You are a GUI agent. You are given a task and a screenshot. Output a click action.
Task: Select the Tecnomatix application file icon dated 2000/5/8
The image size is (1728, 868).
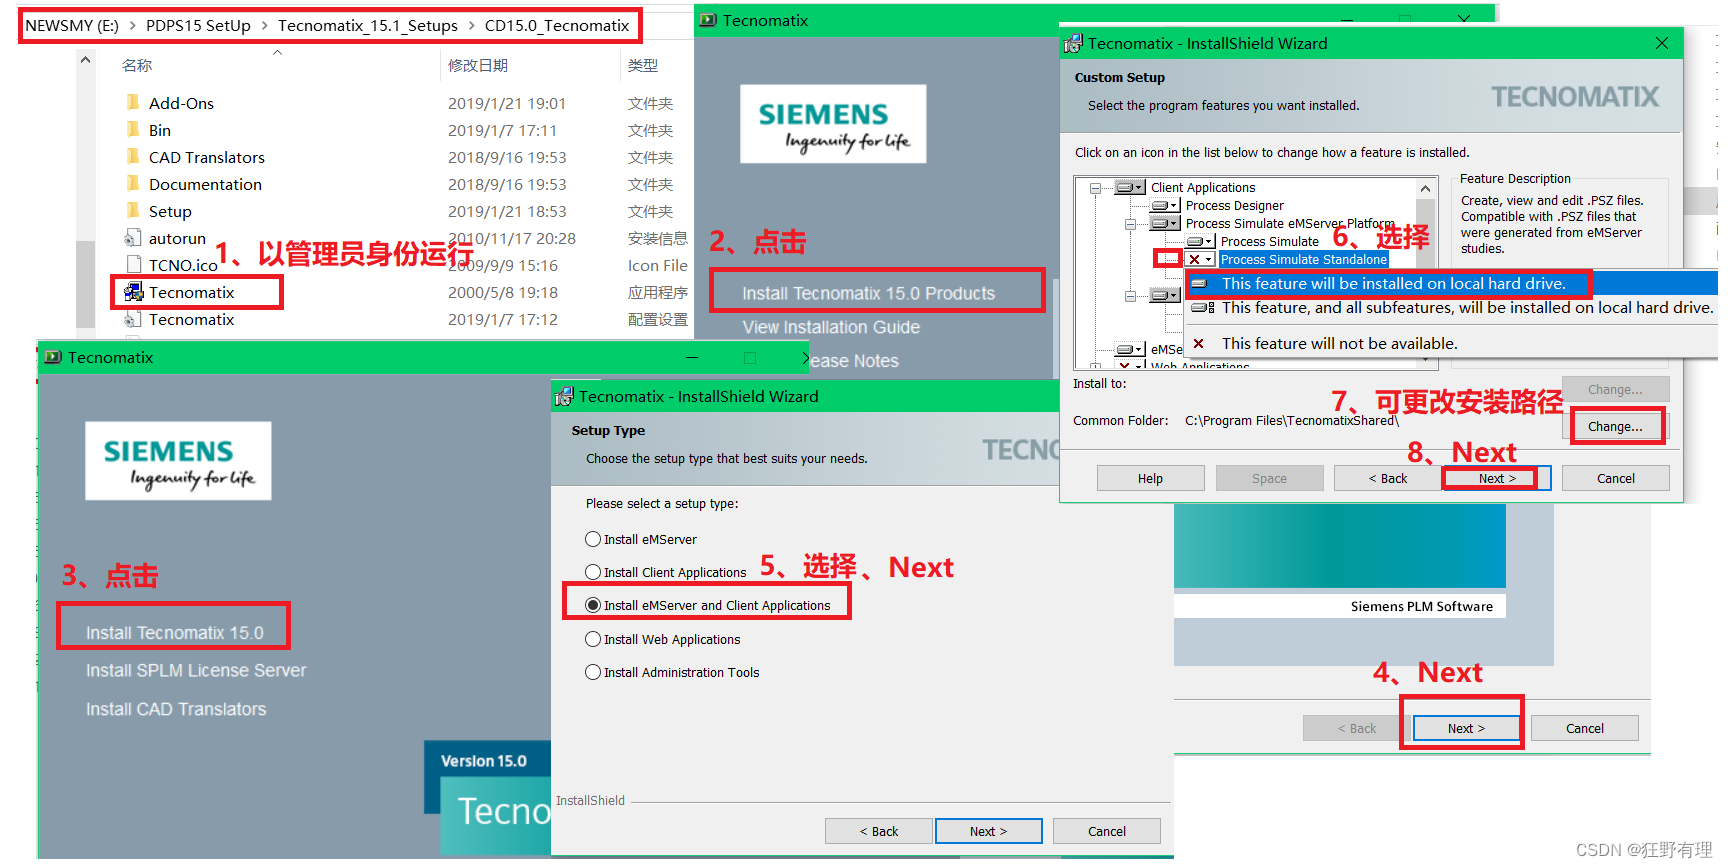click(x=133, y=292)
